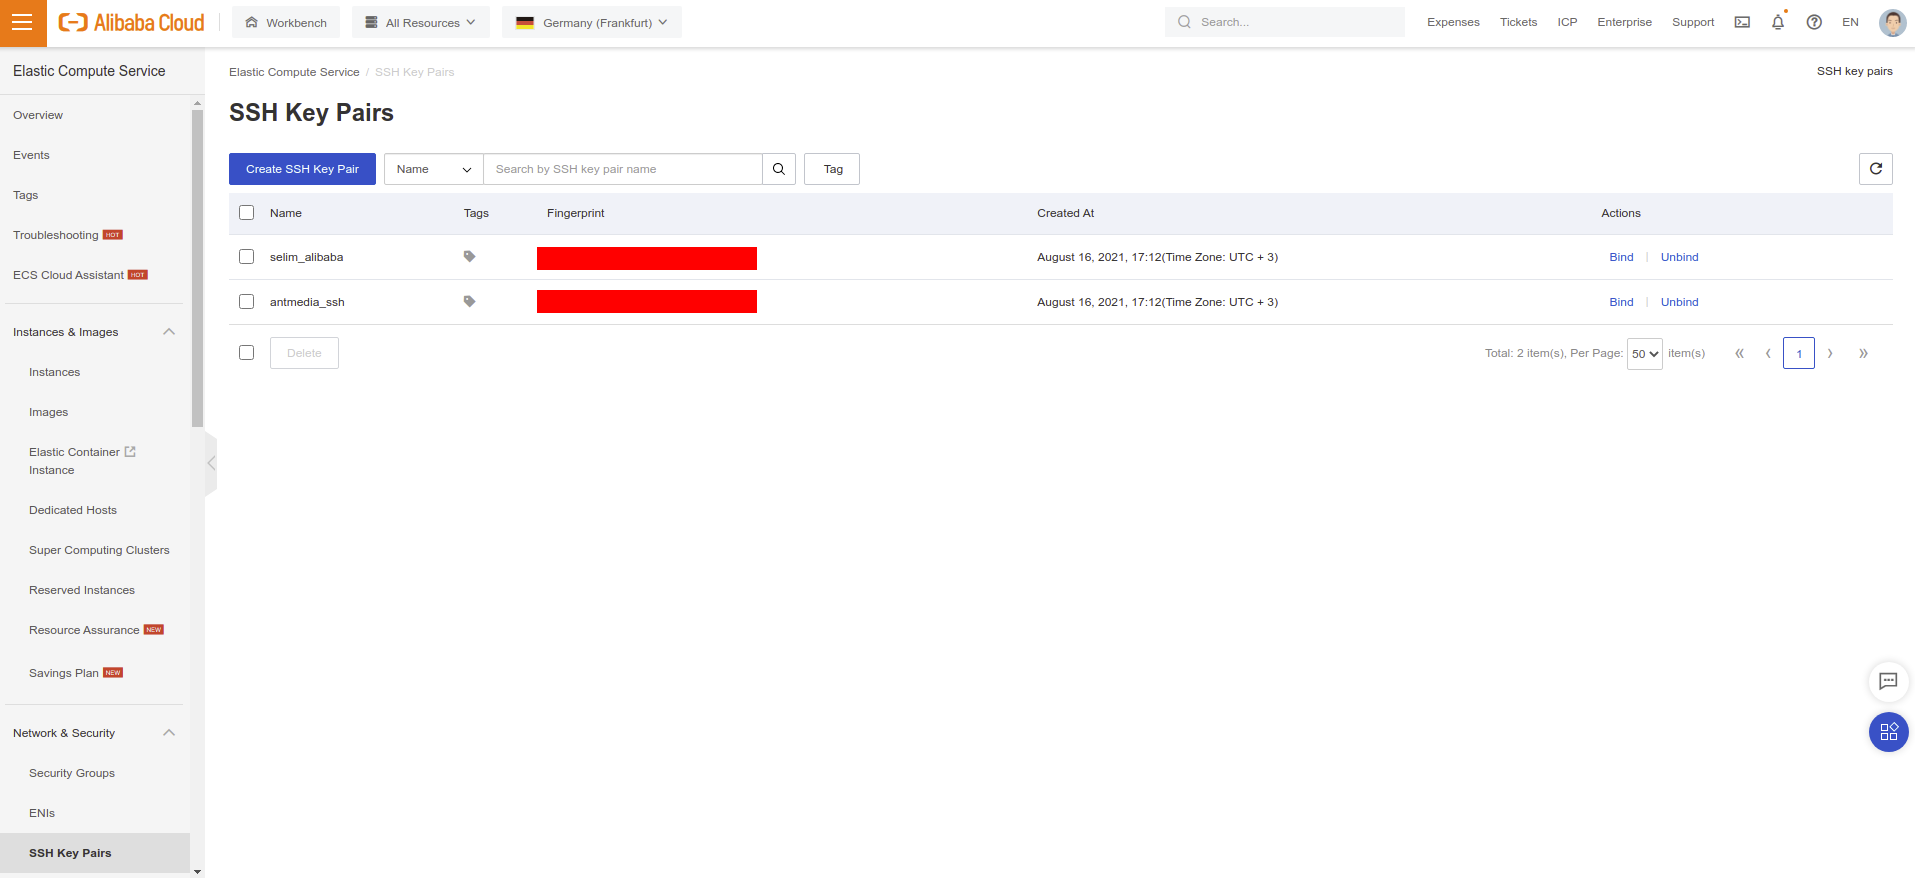Open the notifications bell
Image resolution: width=1915 pixels, height=878 pixels.
click(1778, 22)
